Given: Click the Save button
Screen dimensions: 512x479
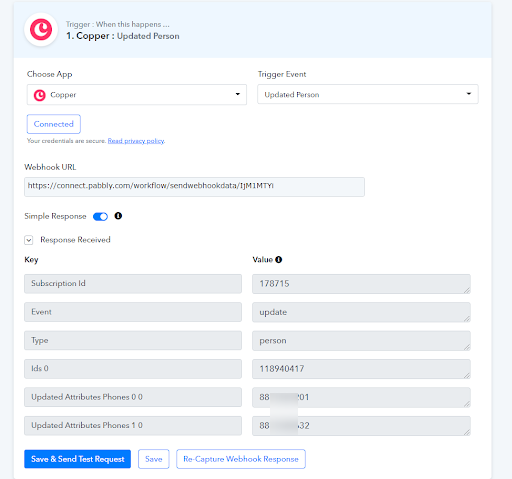Looking at the screenshot, I should pos(154,459).
